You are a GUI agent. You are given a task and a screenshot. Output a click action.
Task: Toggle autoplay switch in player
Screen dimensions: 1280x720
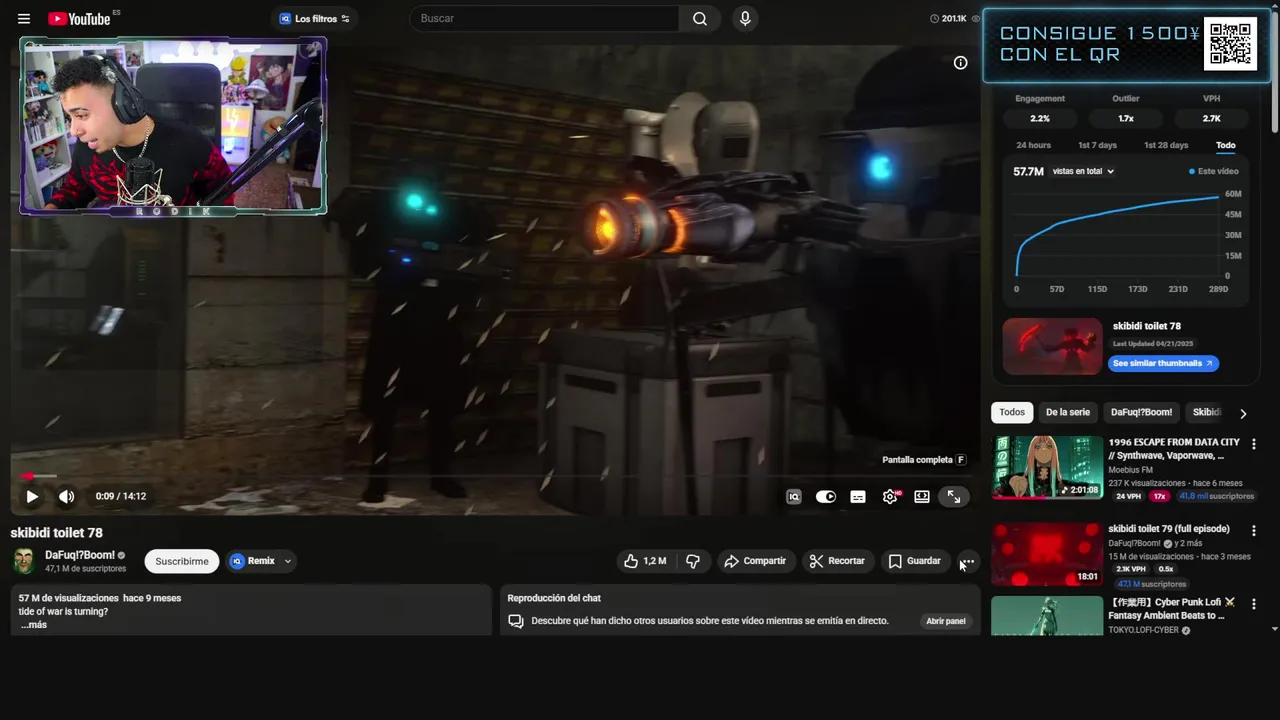click(825, 496)
